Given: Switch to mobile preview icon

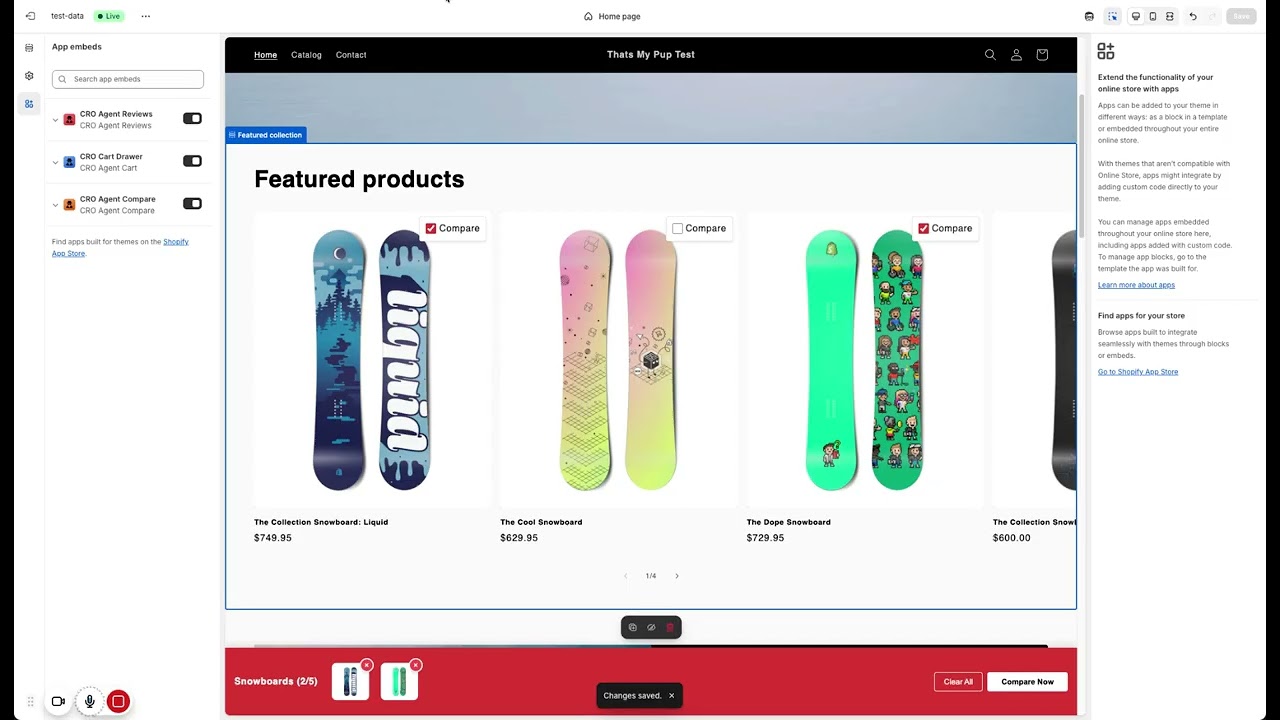Looking at the screenshot, I should [x=1153, y=16].
